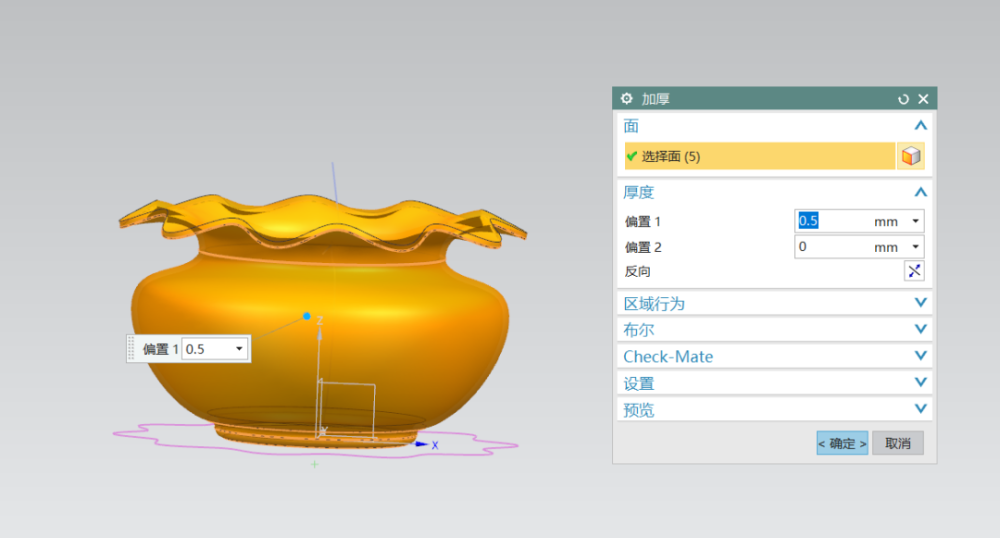Click the grip handle of the on-screen 偏置 1 box
Screen dimensions: 1000x538
pyautogui.click(x=131, y=349)
